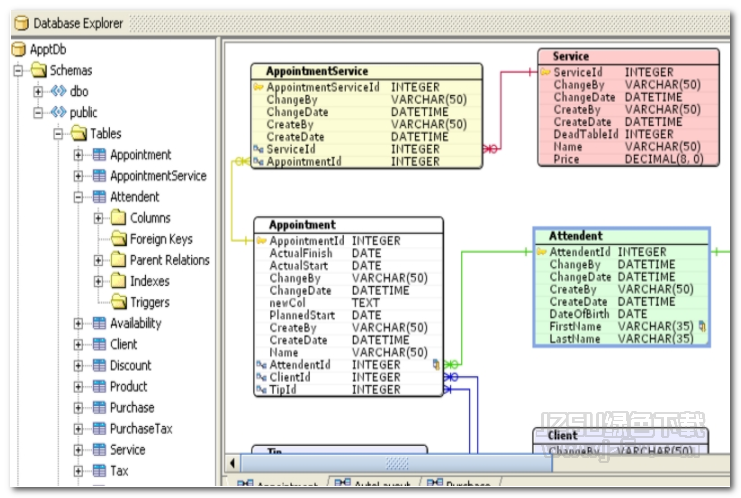
Task: Click the primary key icon beside ServiceId in Service
Action: click(x=546, y=72)
